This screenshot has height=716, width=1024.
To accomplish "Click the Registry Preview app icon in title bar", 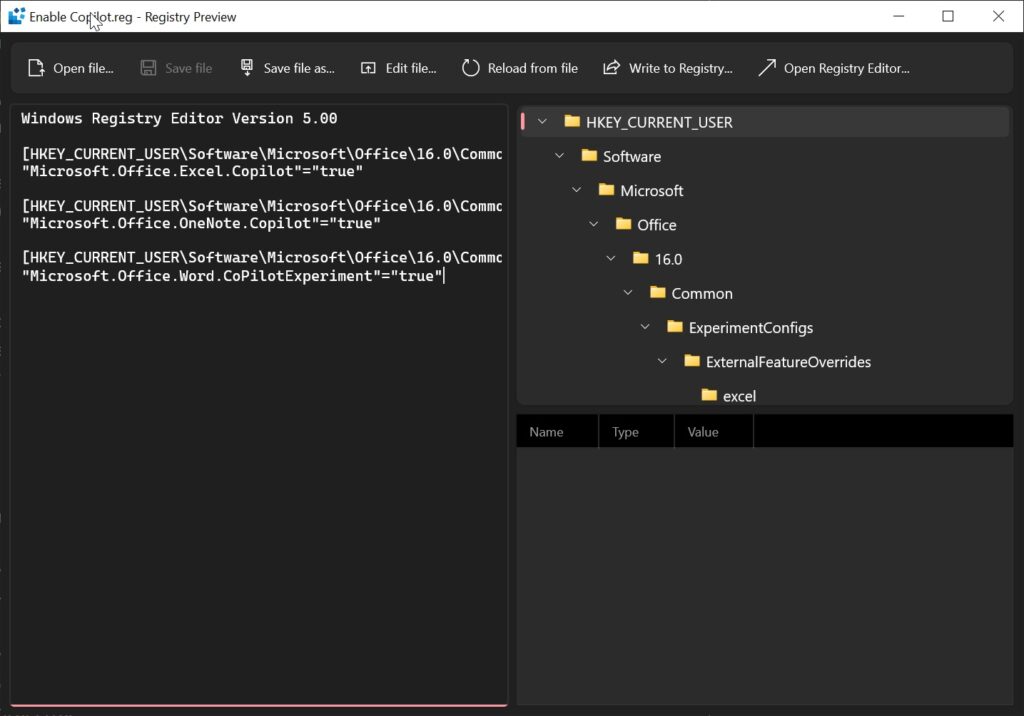I will click(x=15, y=16).
